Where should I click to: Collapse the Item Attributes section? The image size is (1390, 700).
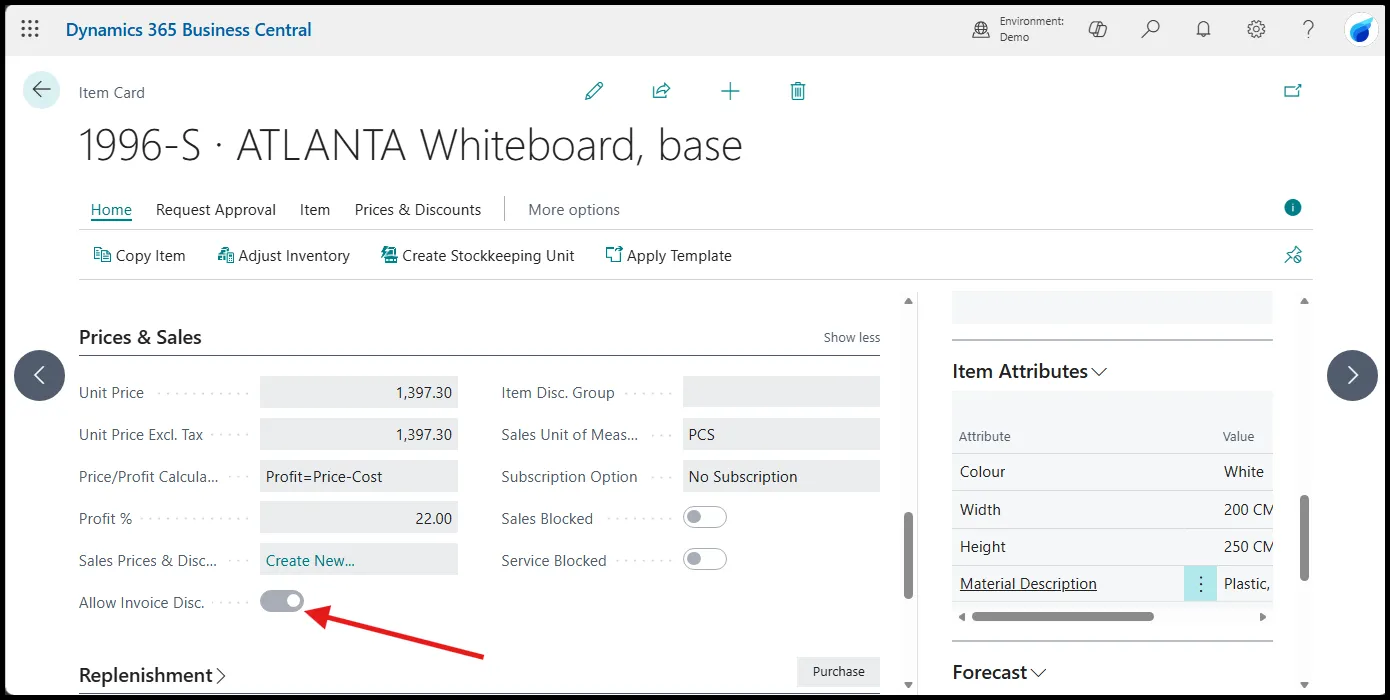(1029, 371)
